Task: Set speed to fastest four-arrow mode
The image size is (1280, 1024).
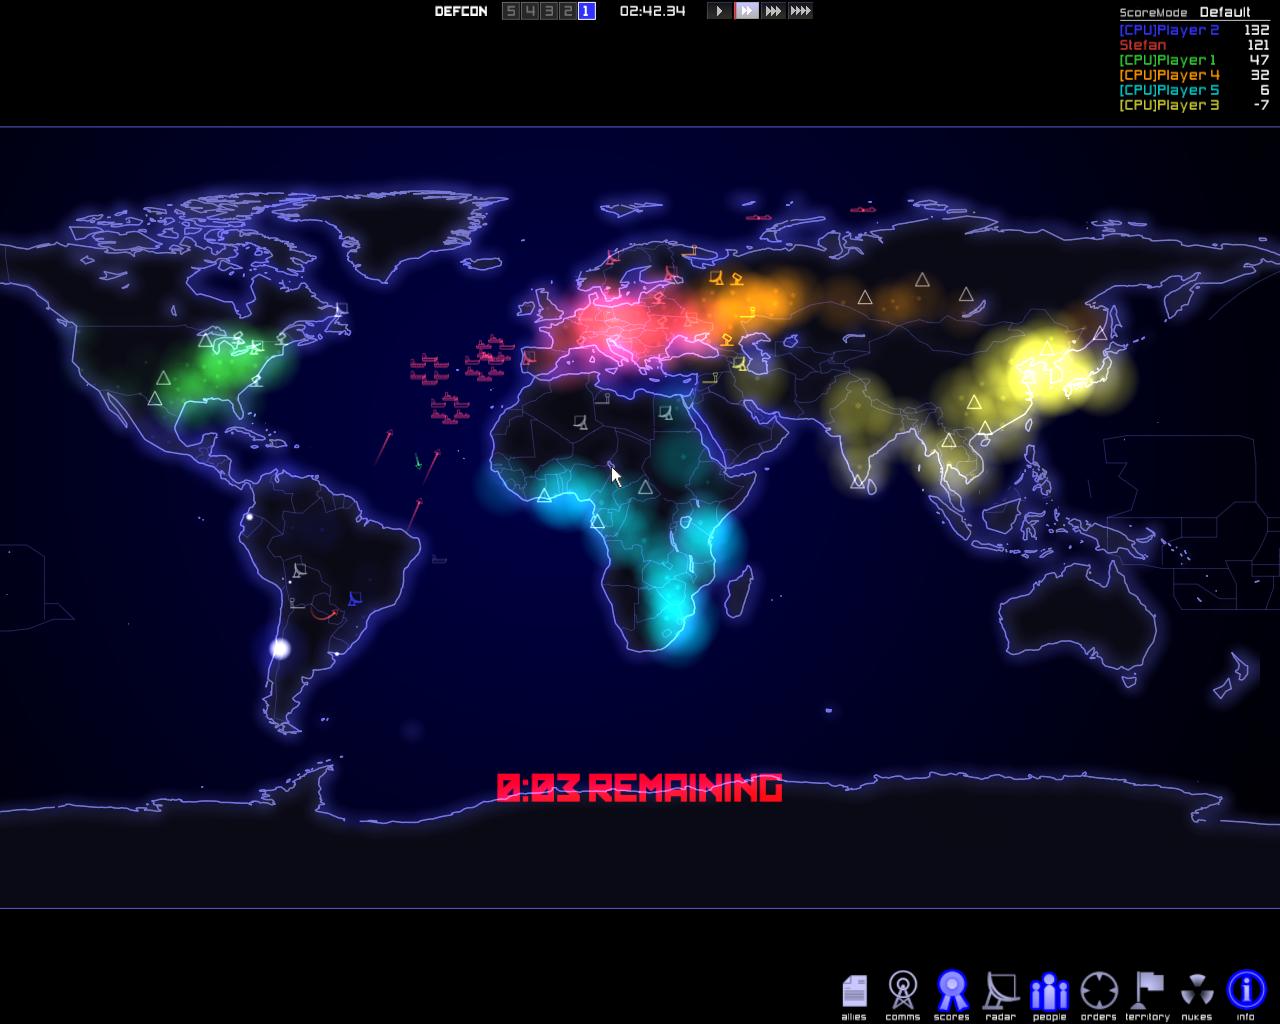Action: tap(800, 11)
